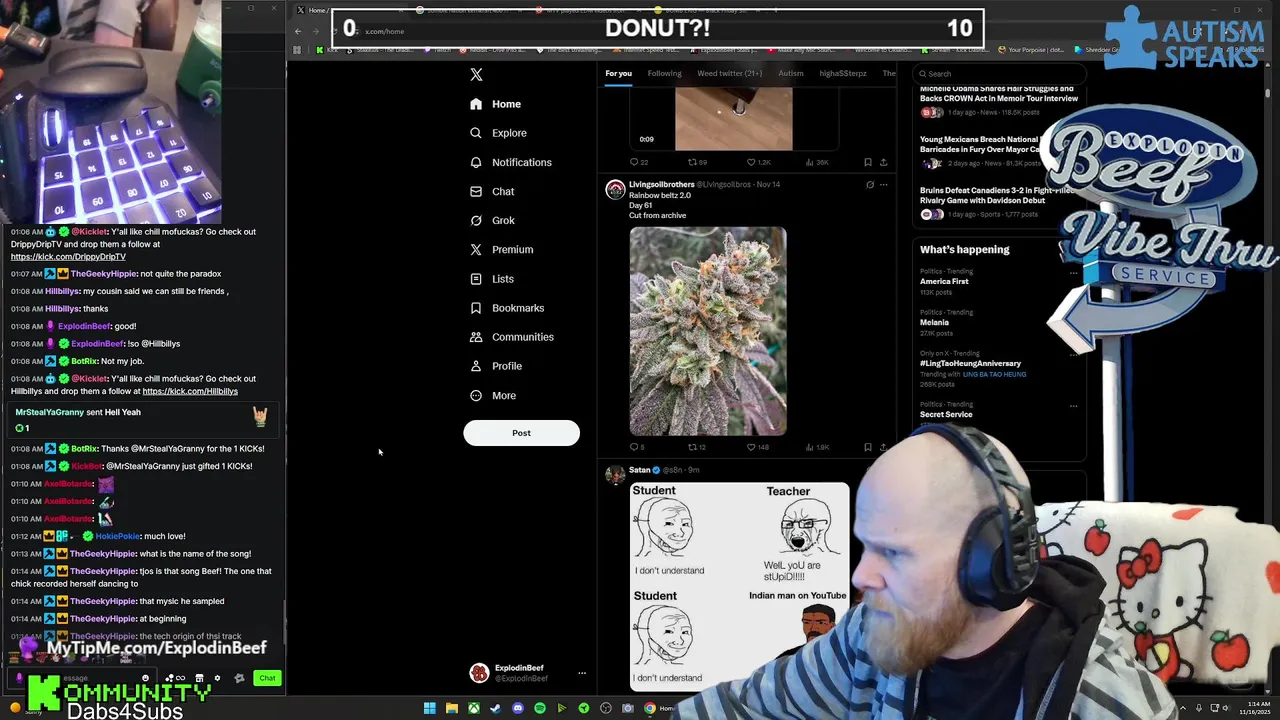The image size is (1280, 720).
Task: Open the Rainbow beltz cannabis photo
Action: [708, 331]
